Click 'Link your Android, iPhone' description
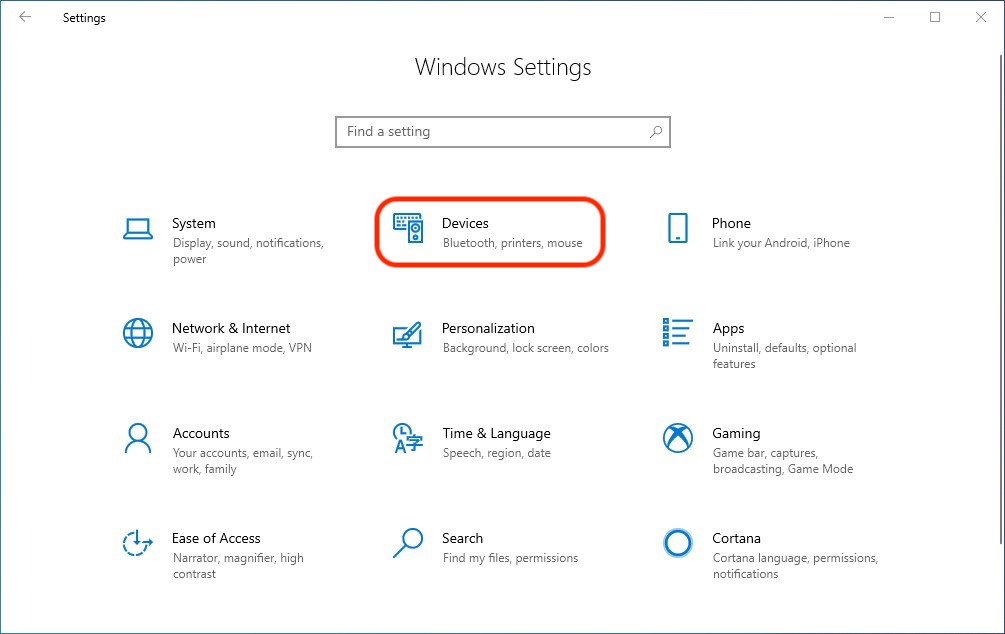The image size is (1005, 634). [781, 243]
